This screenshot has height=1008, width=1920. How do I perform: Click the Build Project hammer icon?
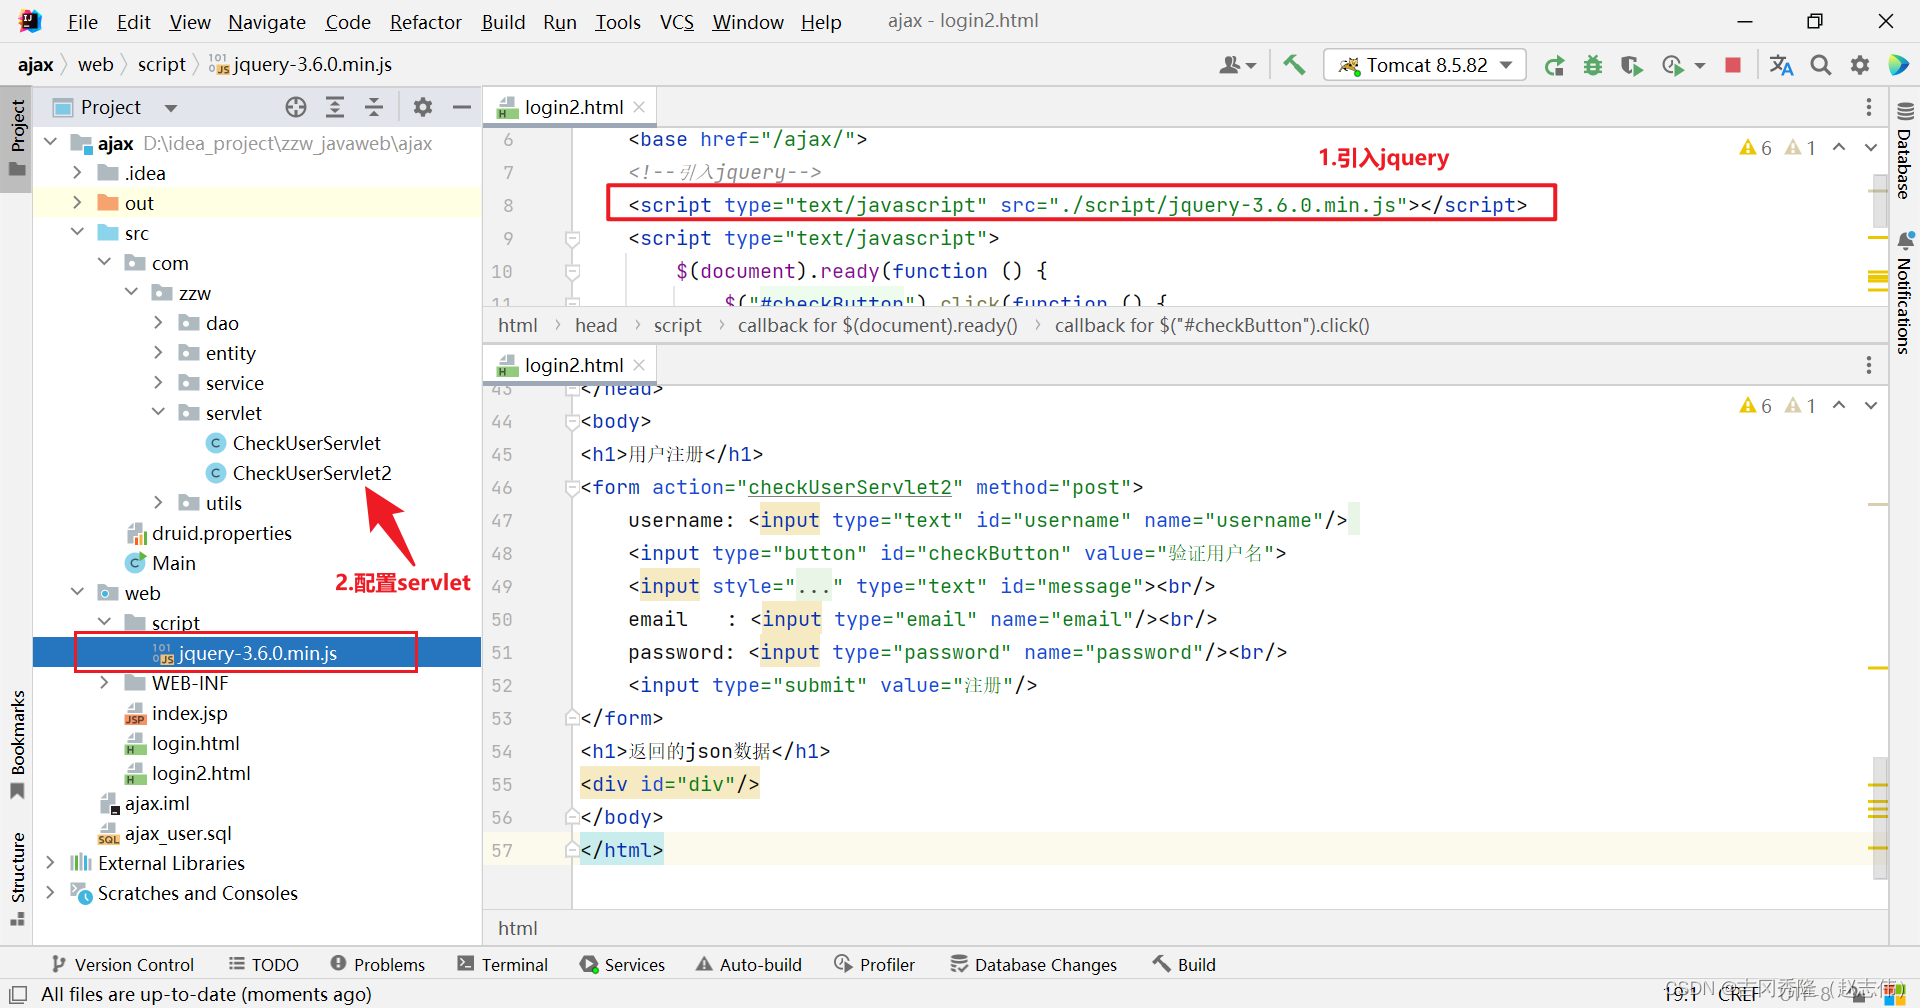click(x=1294, y=65)
